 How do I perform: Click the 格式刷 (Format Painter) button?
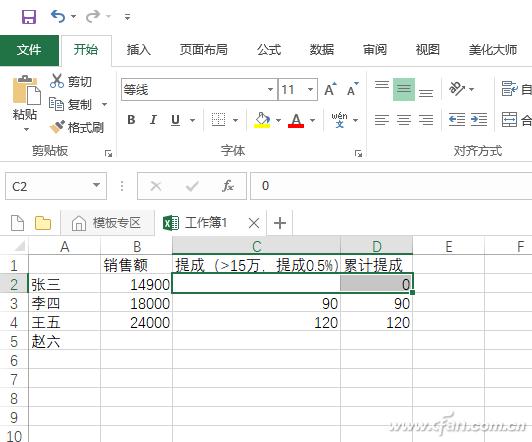pos(77,127)
